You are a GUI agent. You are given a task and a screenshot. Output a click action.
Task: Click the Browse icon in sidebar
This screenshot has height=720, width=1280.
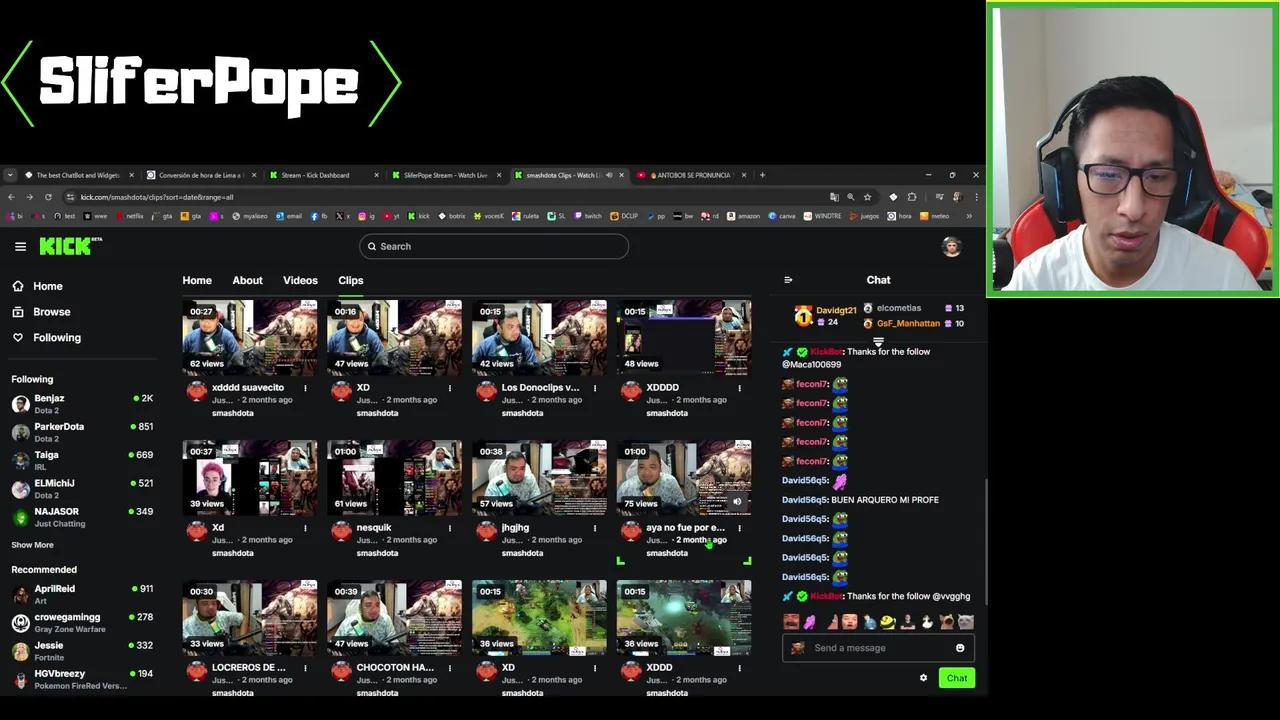pyautogui.click(x=18, y=312)
